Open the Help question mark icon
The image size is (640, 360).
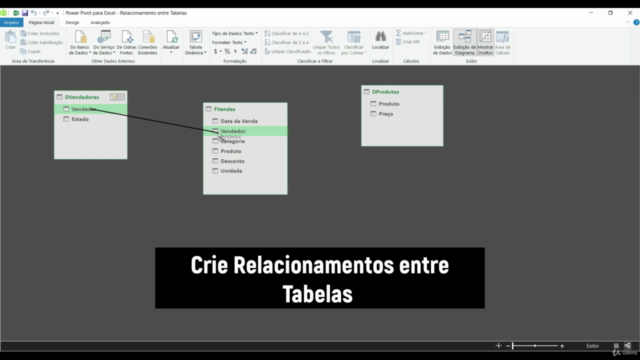636,22
